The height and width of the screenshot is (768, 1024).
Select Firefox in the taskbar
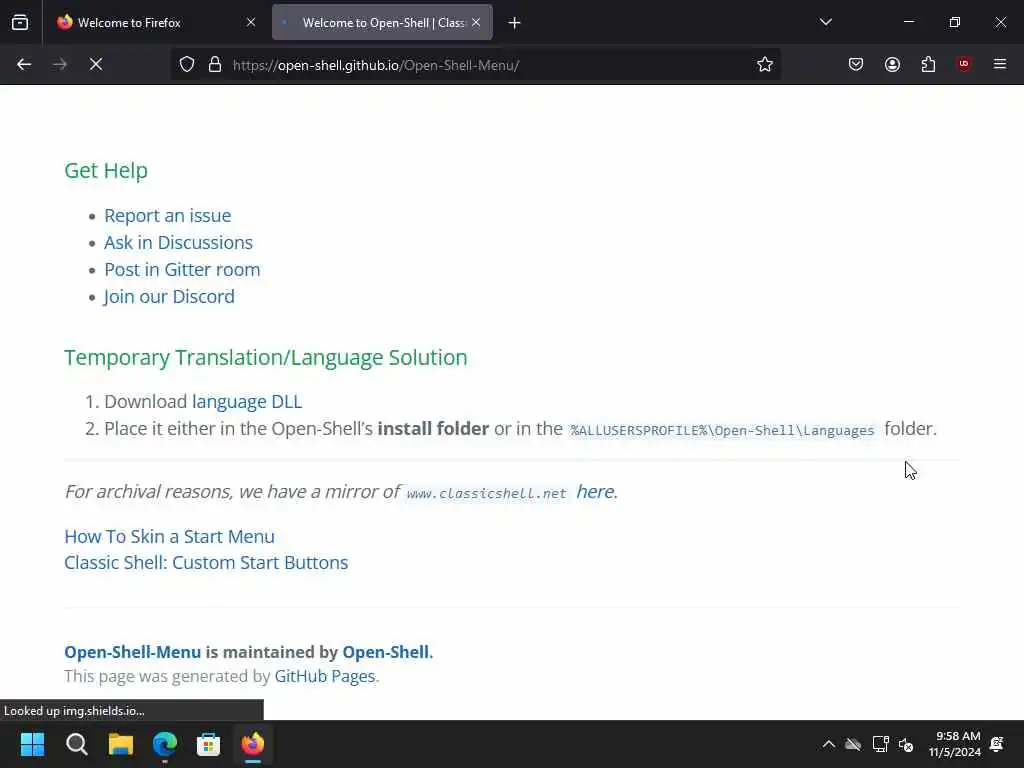pyautogui.click(x=253, y=744)
